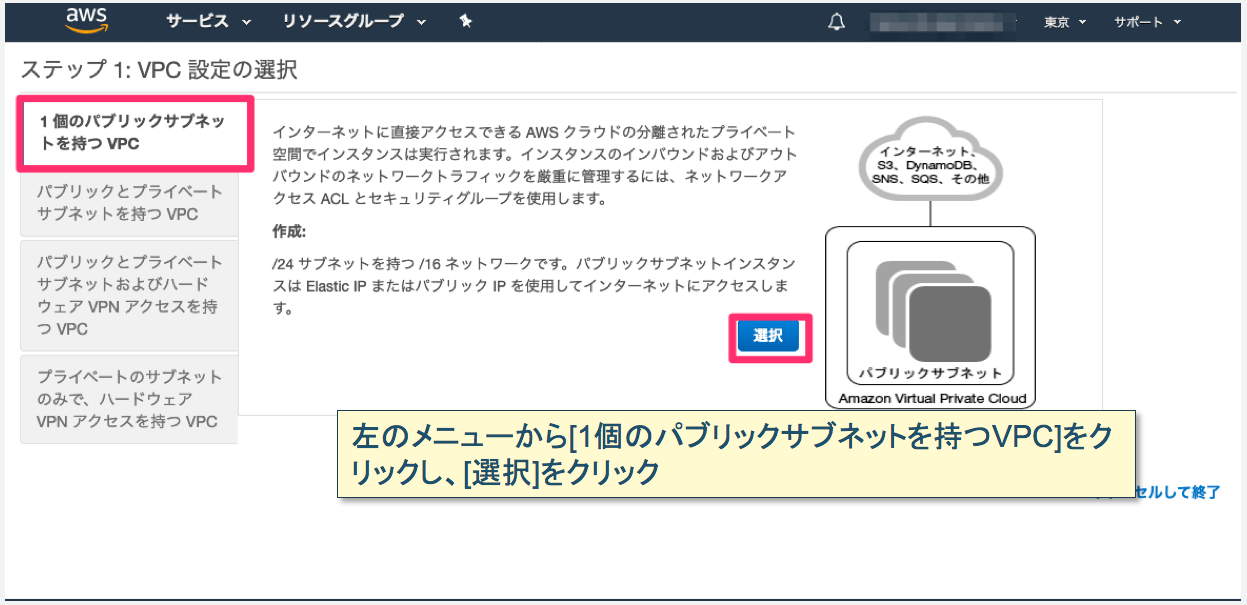This screenshot has height=605, width=1247.
Task: Switch to パブリックとプライベートサブネットを持つ VPC tab
Action: [129, 203]
